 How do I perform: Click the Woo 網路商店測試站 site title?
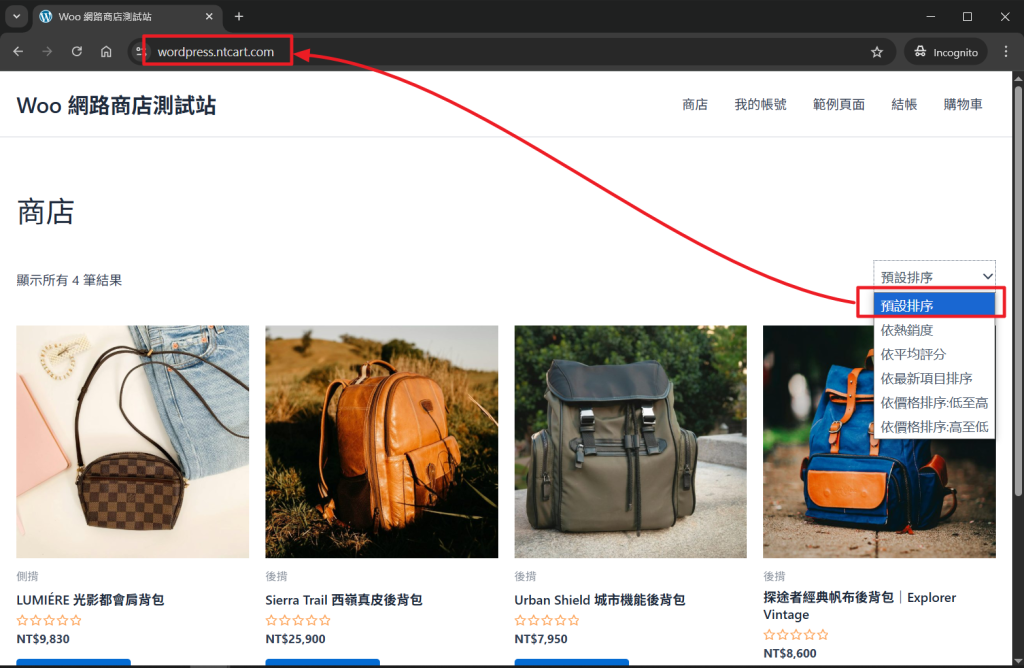116,105
